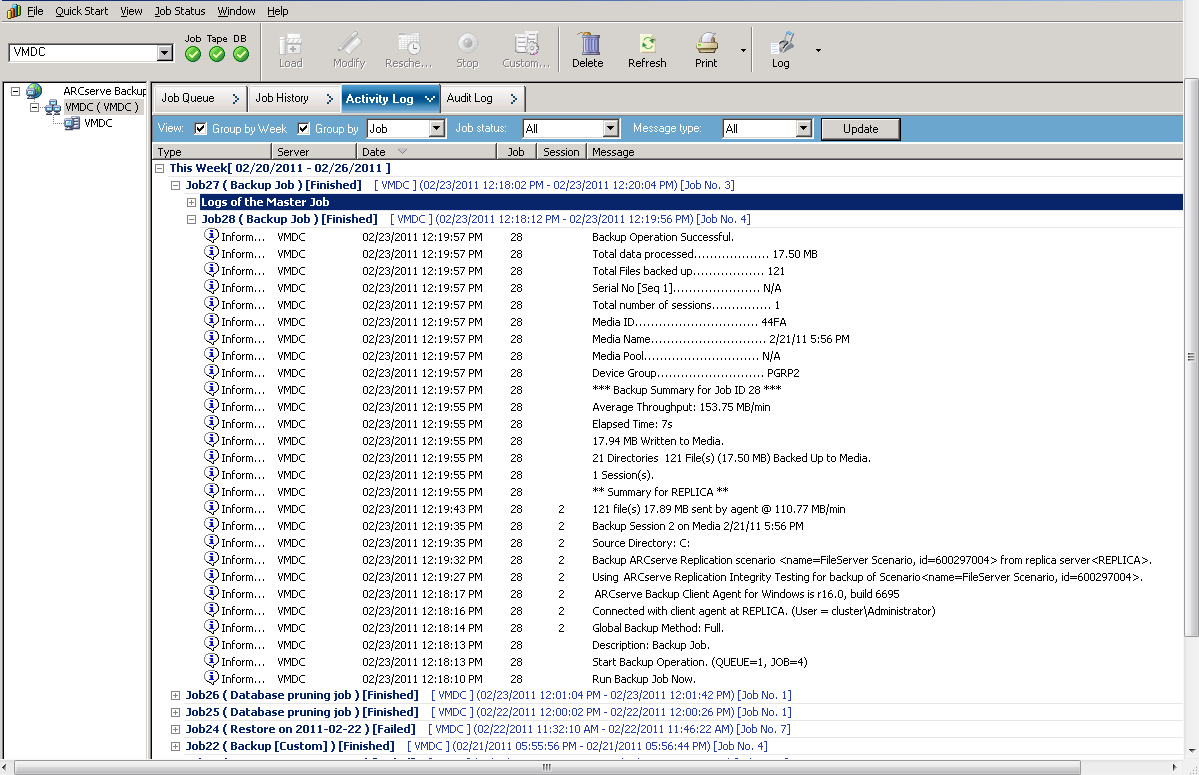Click the DB status green check icon
This screenshot has width=1199, height=775.
241,54
